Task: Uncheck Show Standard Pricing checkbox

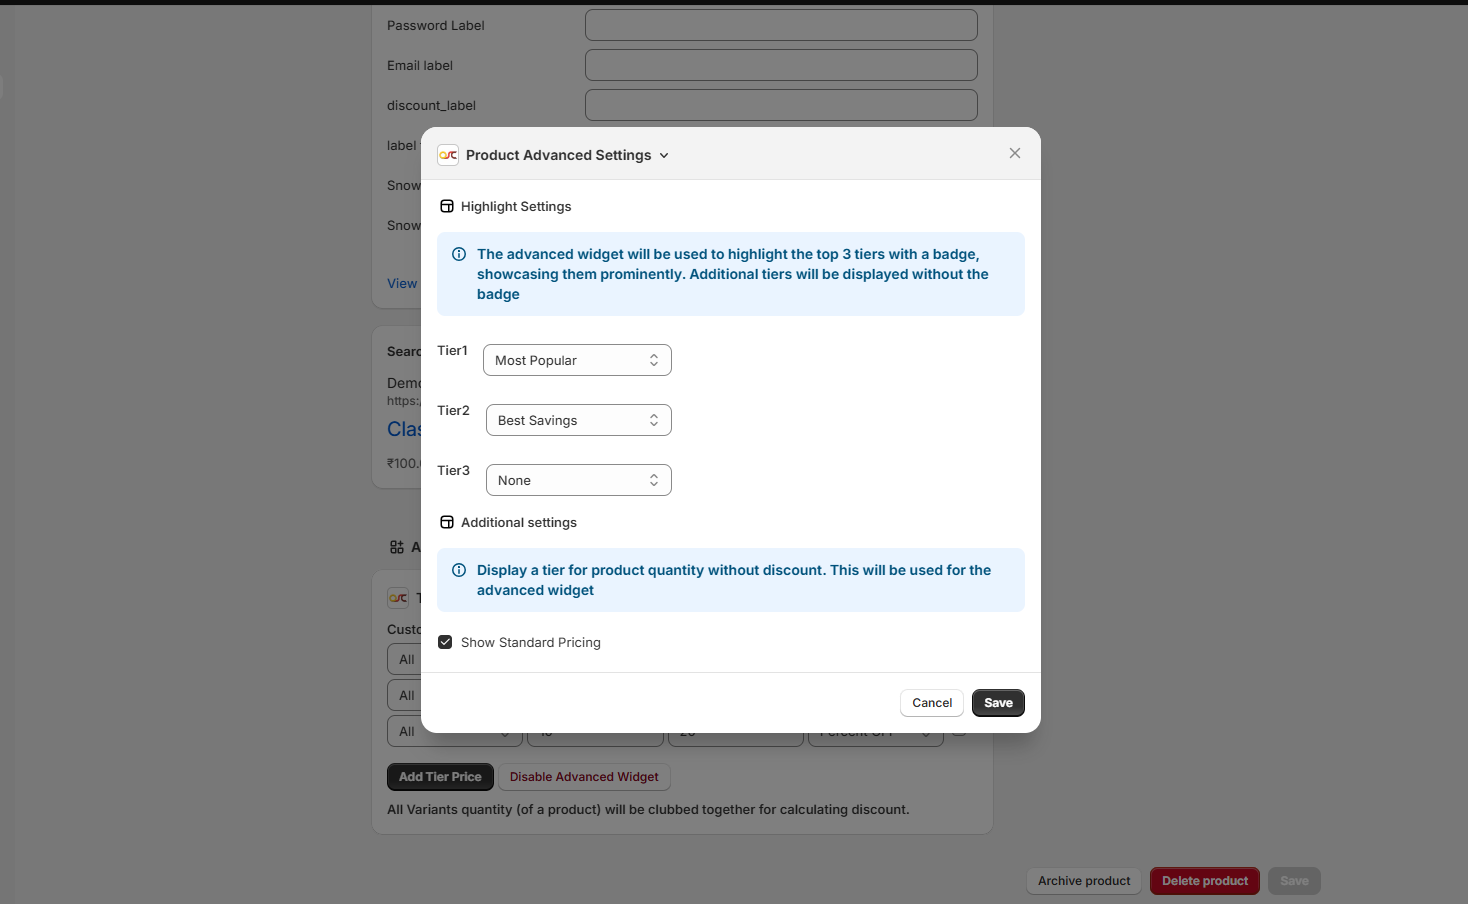Action: [x=445, y=642]
